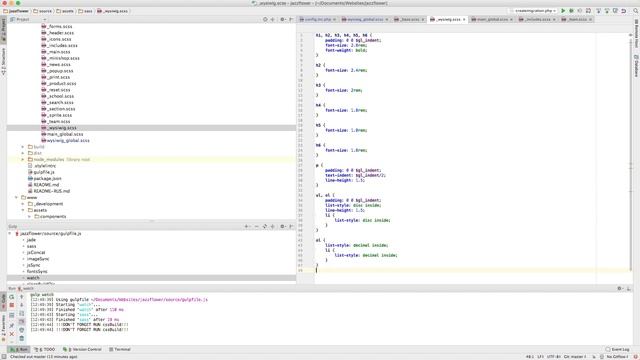
Task: Click gulpfile.js path link in Run console
Action: 149,300
